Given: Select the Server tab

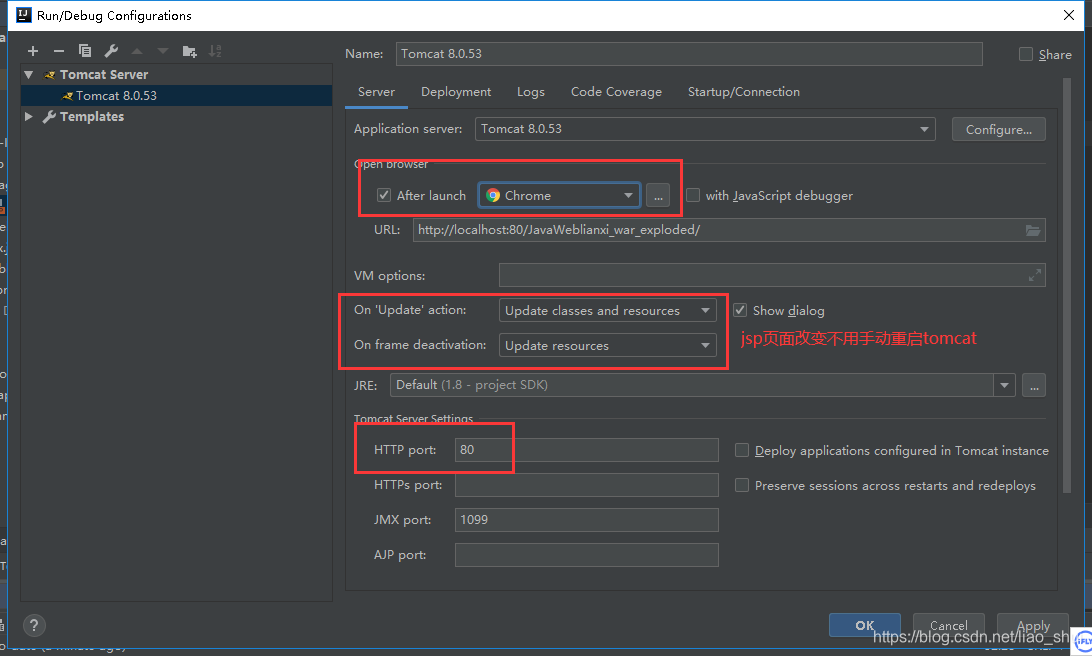Looking at the screenshot, I should pyautogui.click(x=376, y=92).
